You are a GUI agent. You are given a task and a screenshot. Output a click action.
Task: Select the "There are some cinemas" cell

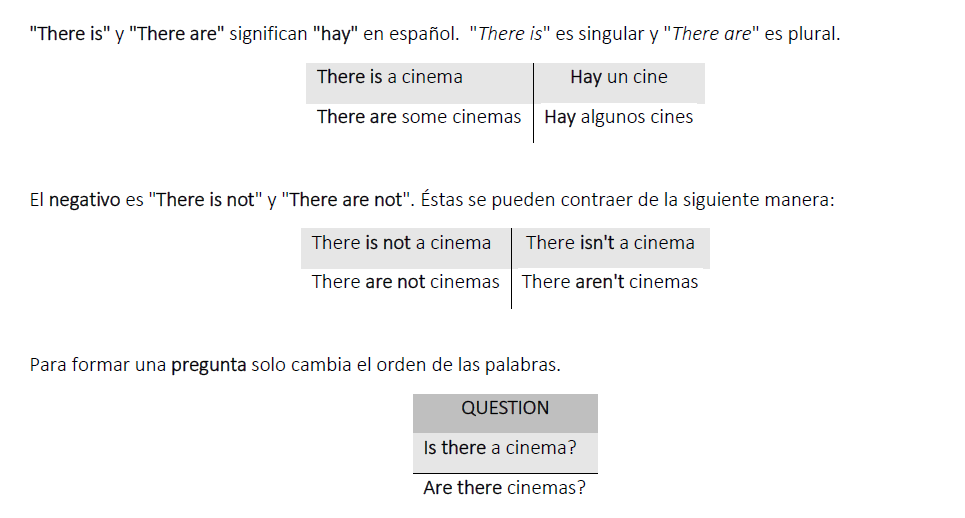[418, 117]
